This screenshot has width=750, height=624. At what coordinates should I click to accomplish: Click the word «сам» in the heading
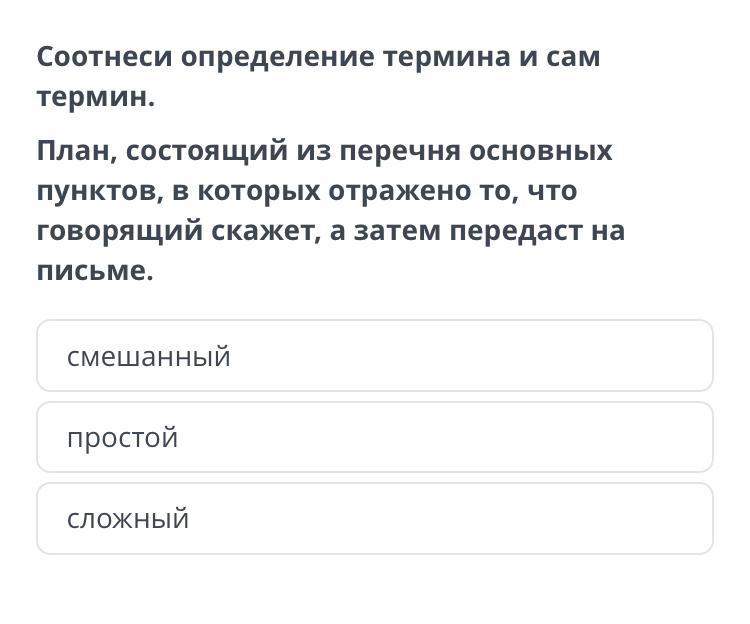coord(573,57)
